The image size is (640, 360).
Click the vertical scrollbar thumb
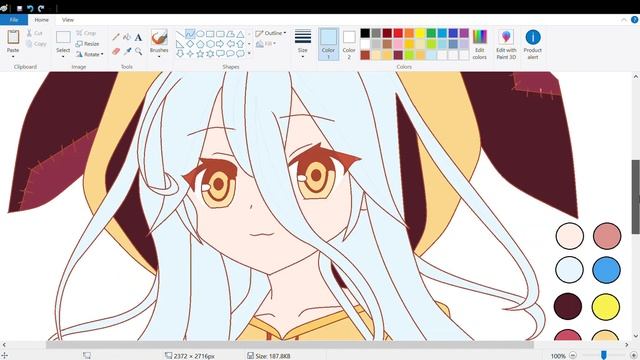636,196
